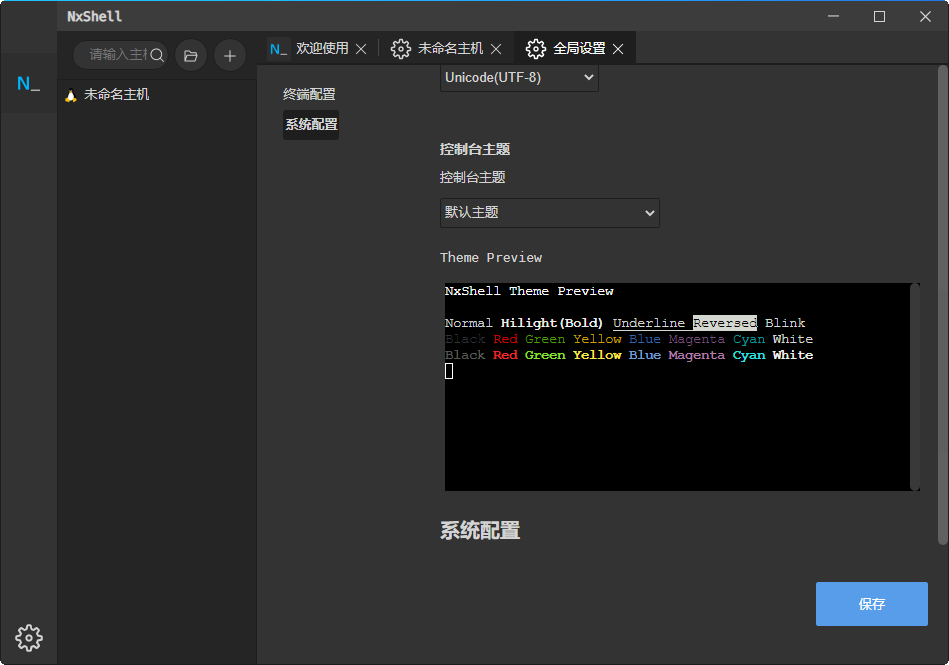Click the bold 控制台主题 heading
This screenshot has height=665, width=949.
474,149
